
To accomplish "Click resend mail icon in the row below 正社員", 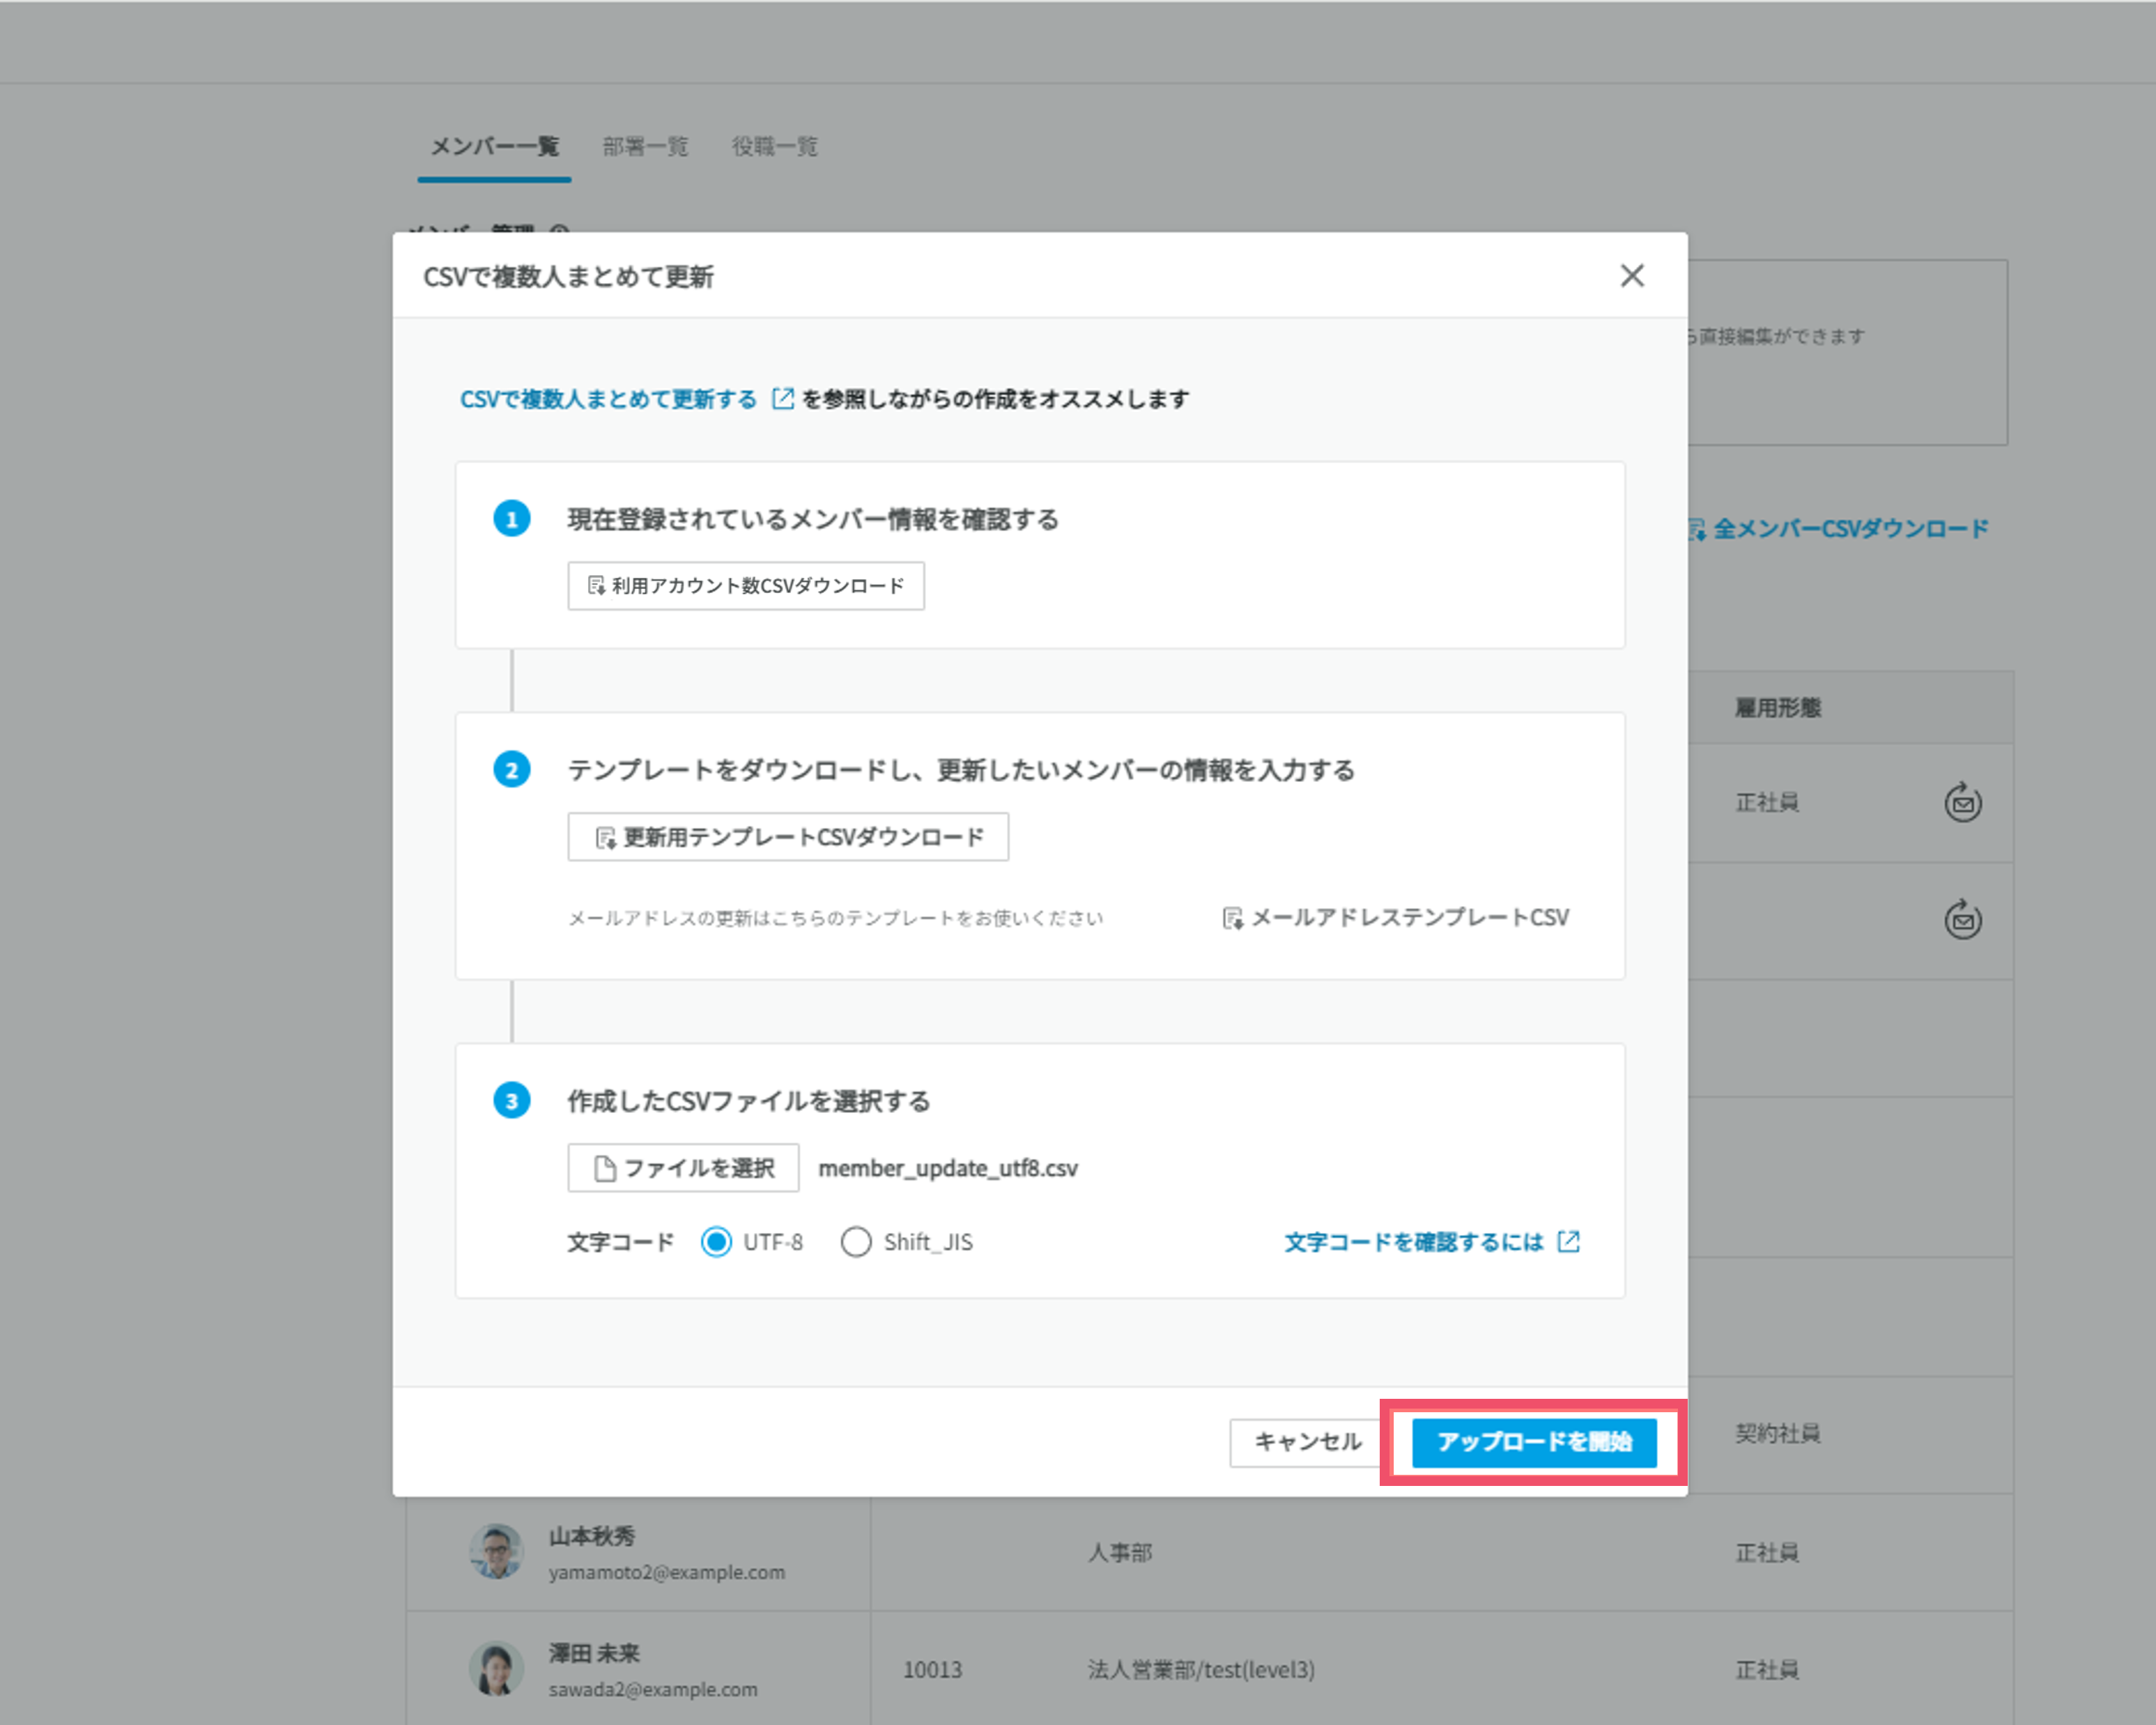I will click(x=1963, y=919).
